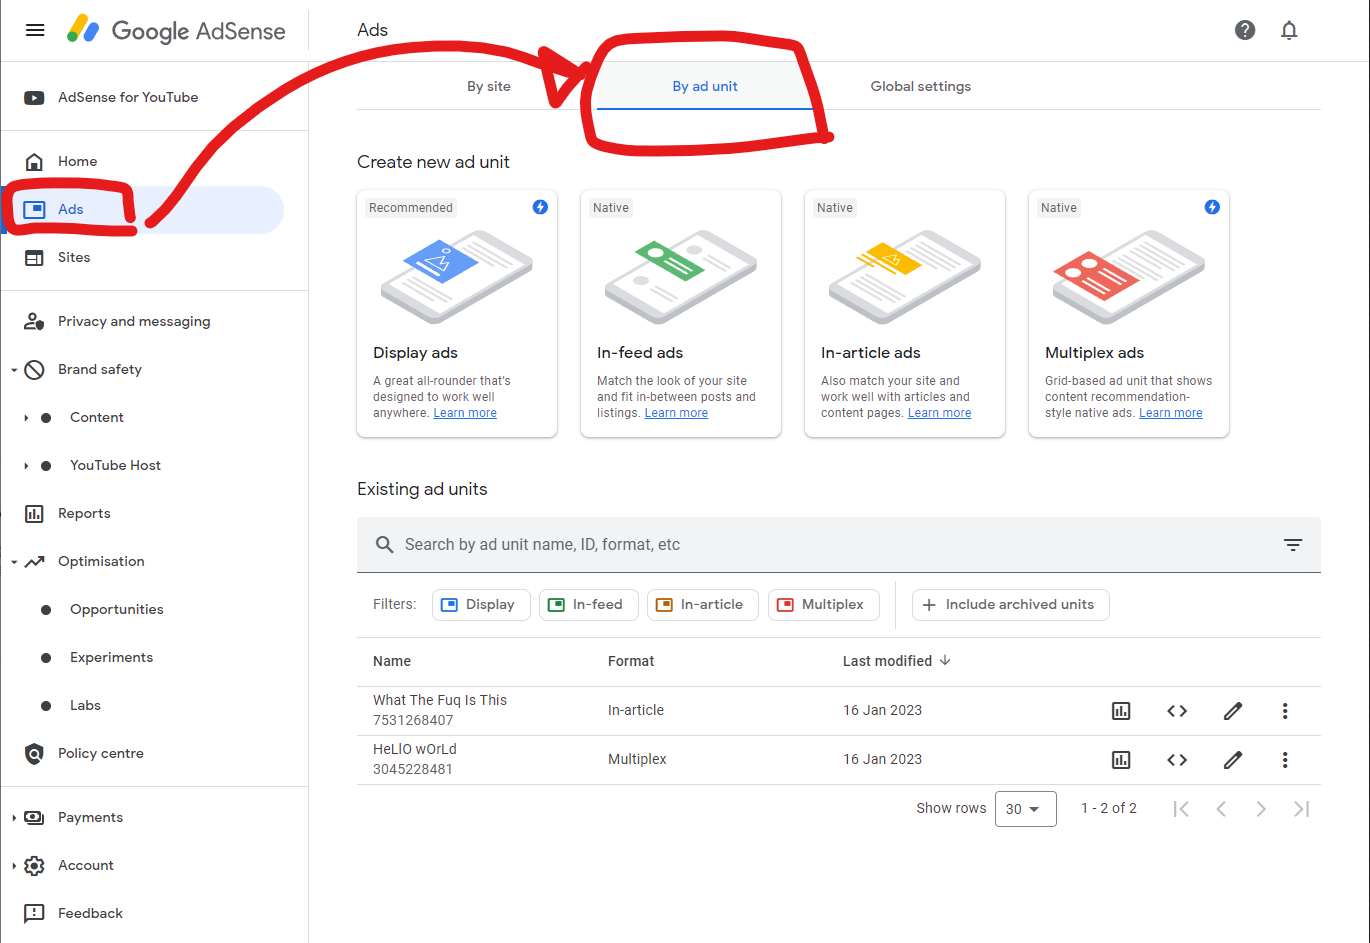Switch to the Global settings tab
The height and width of the screenshot is (943, 1370).
click(x=921, y=87)
